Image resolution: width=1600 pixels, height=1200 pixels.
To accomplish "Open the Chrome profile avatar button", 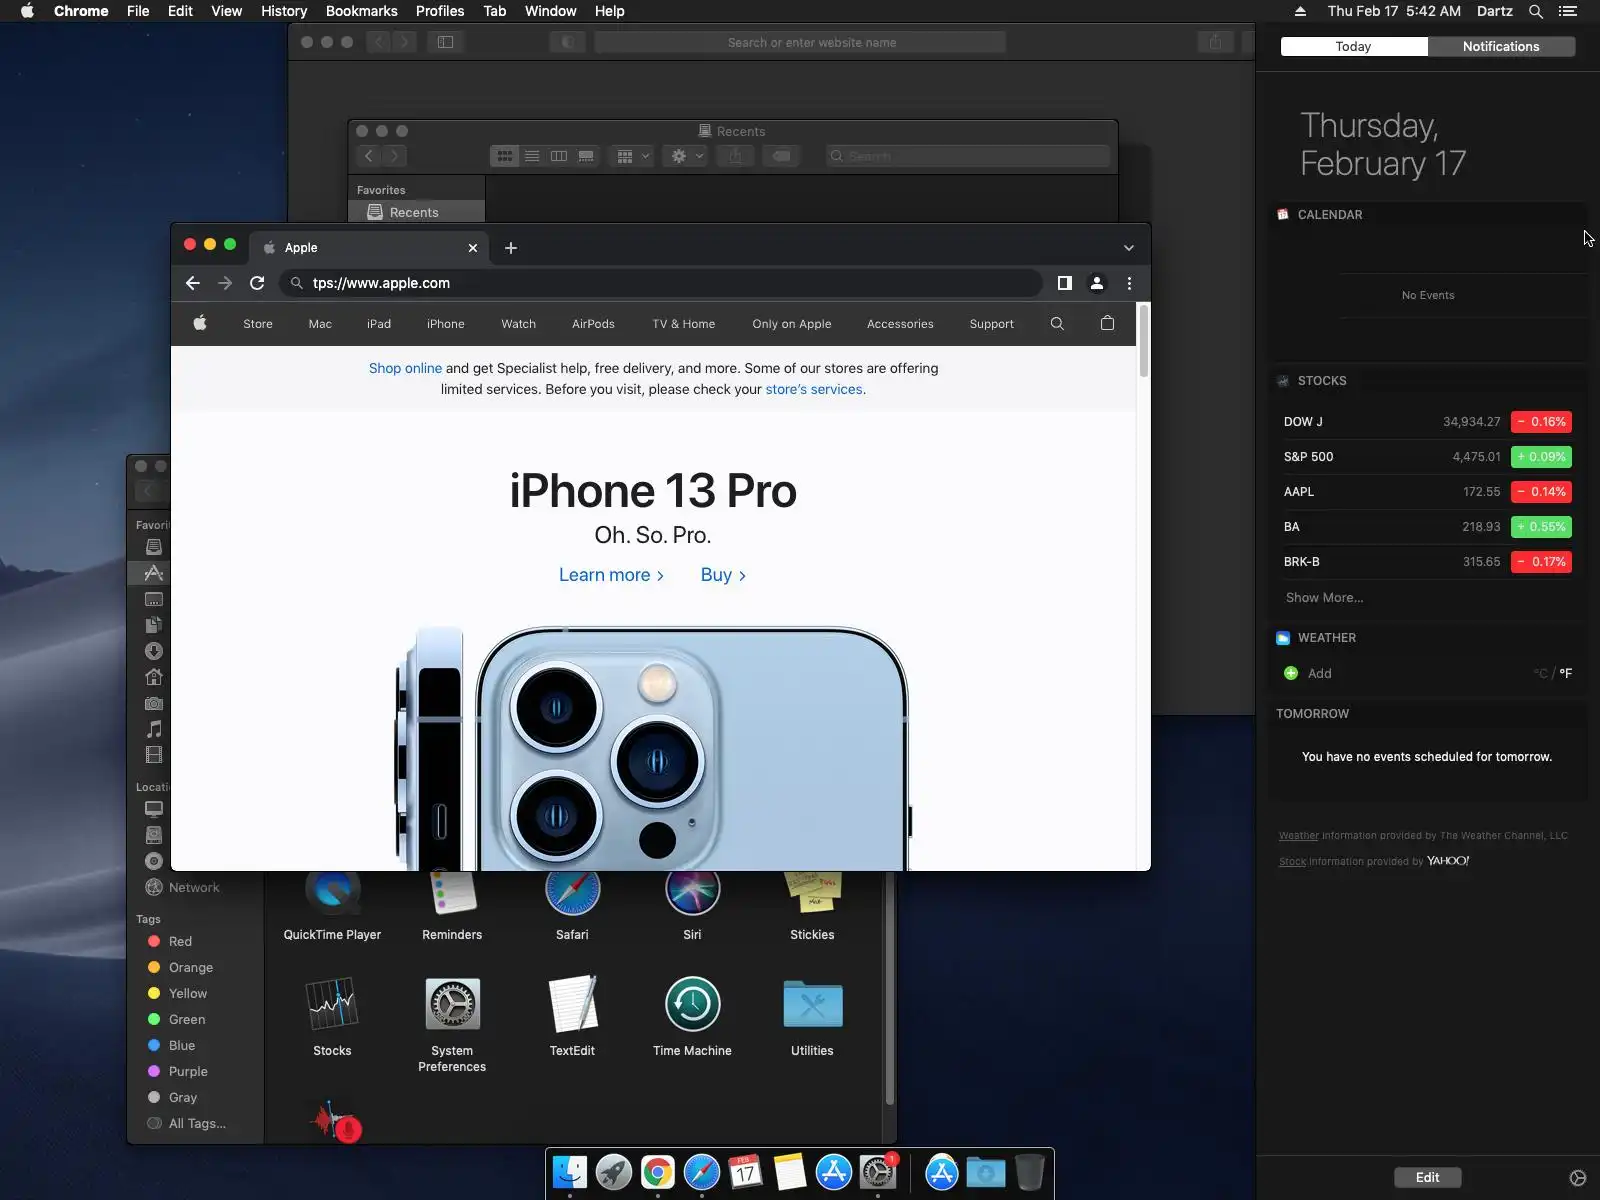I will (1097, 283).
